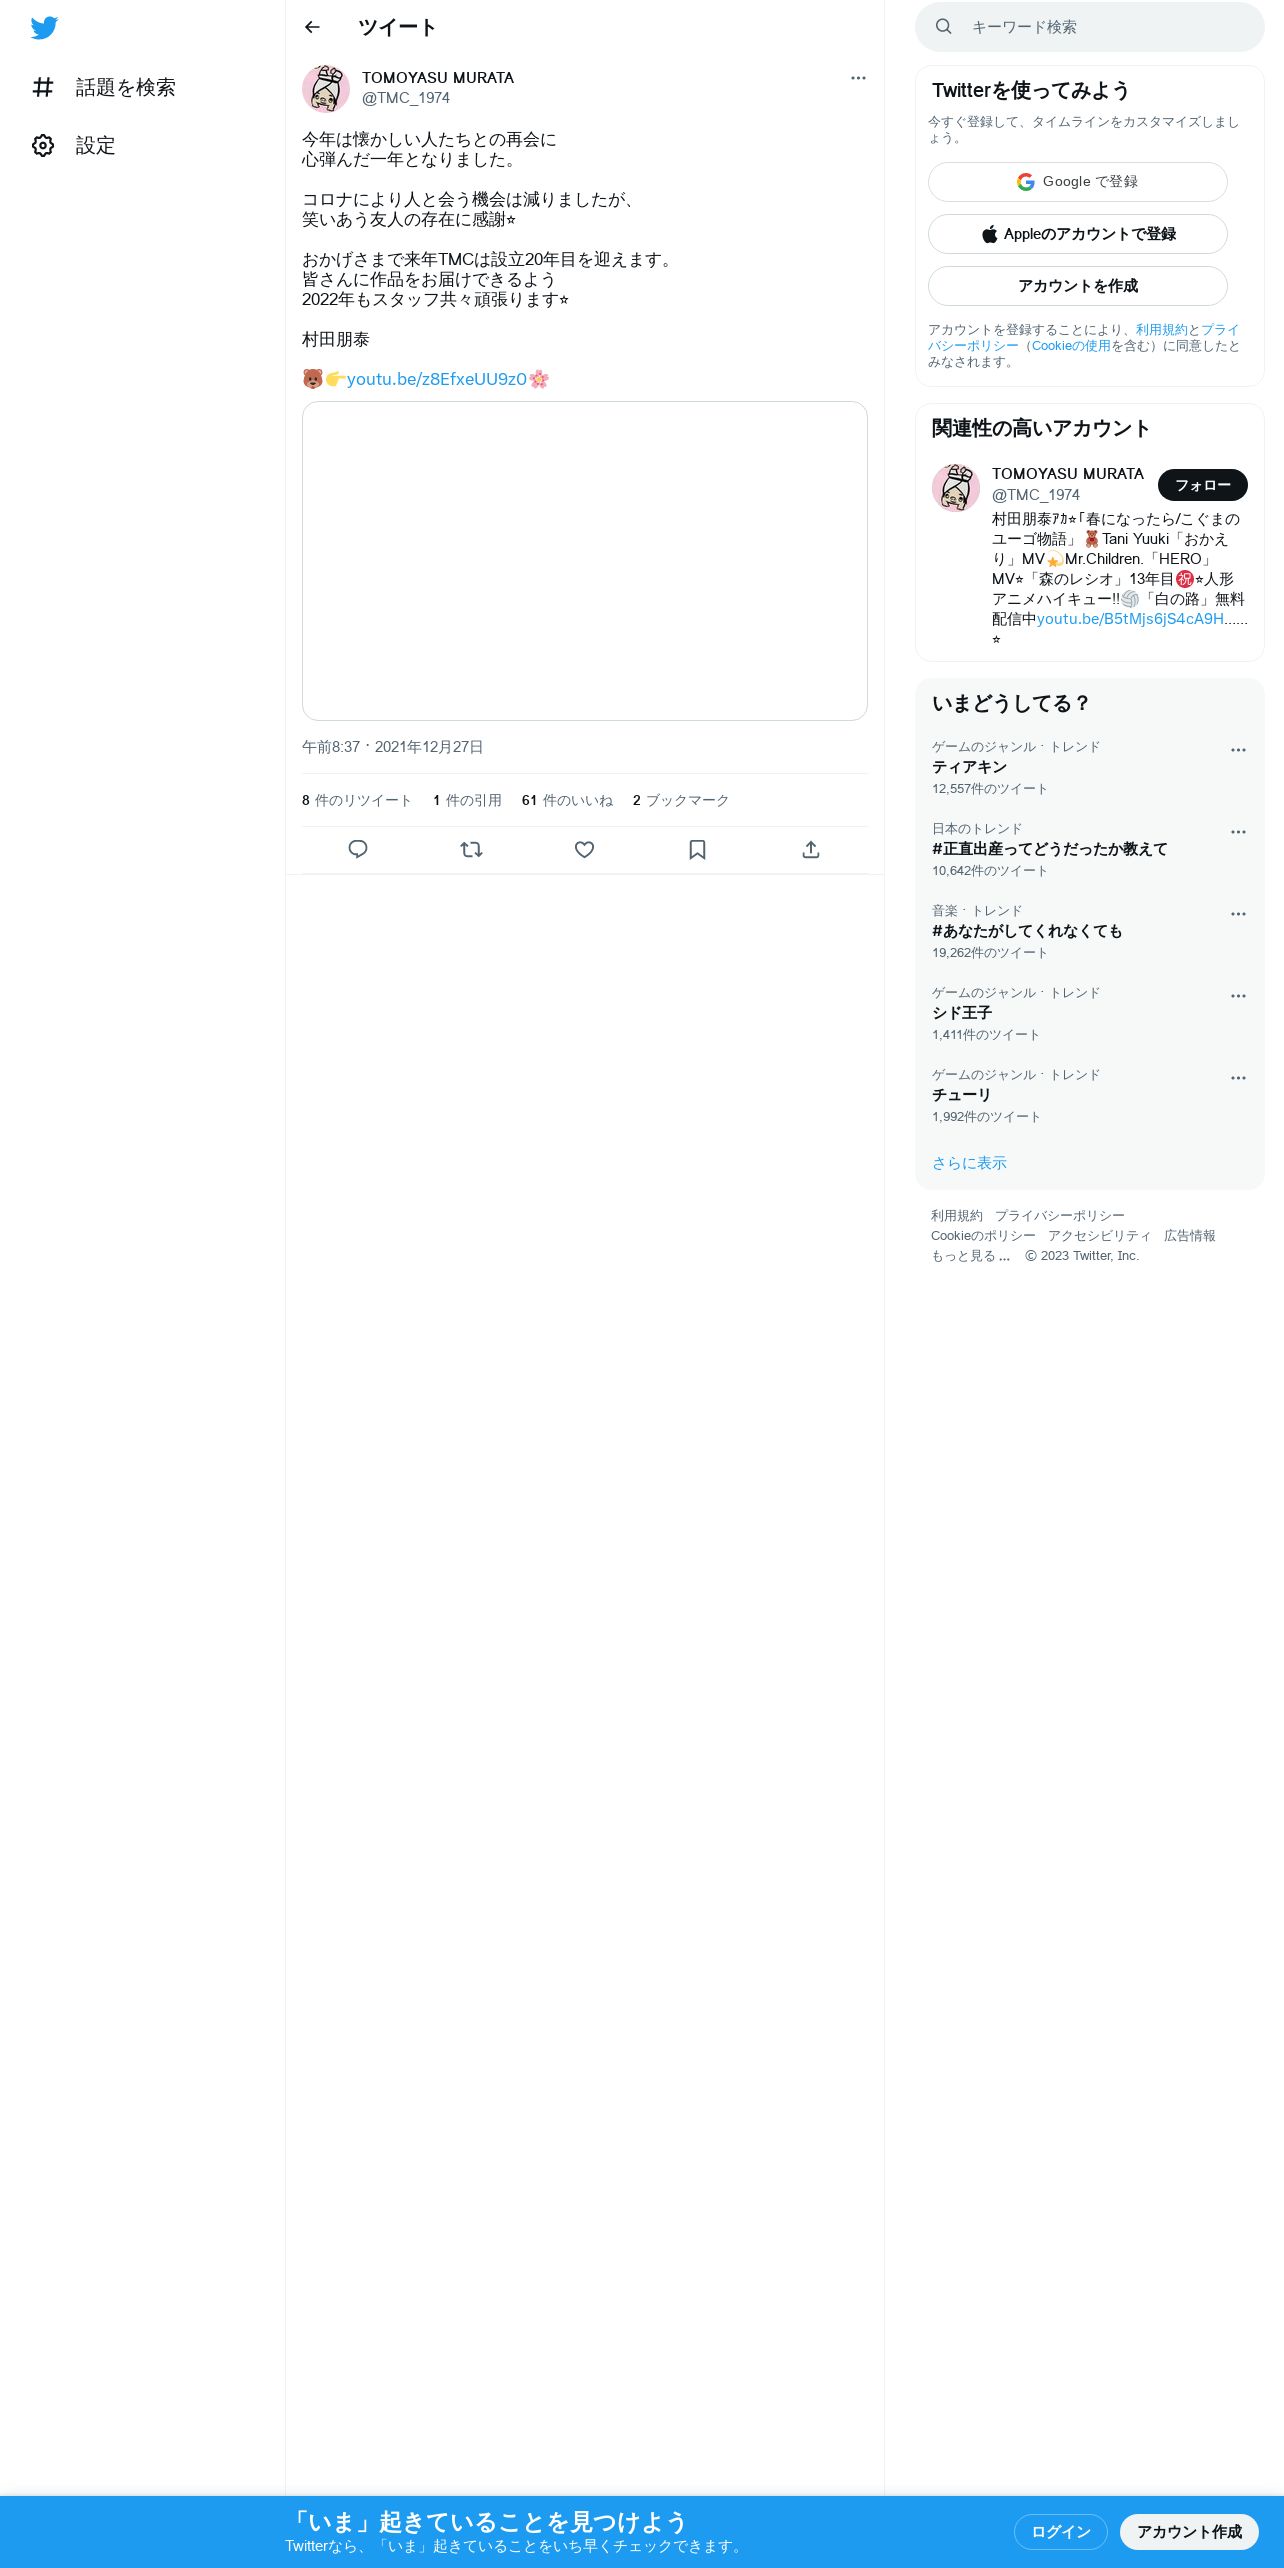
Task: Click アカウントを作成 in signup panel
Action: [1078, 286]
